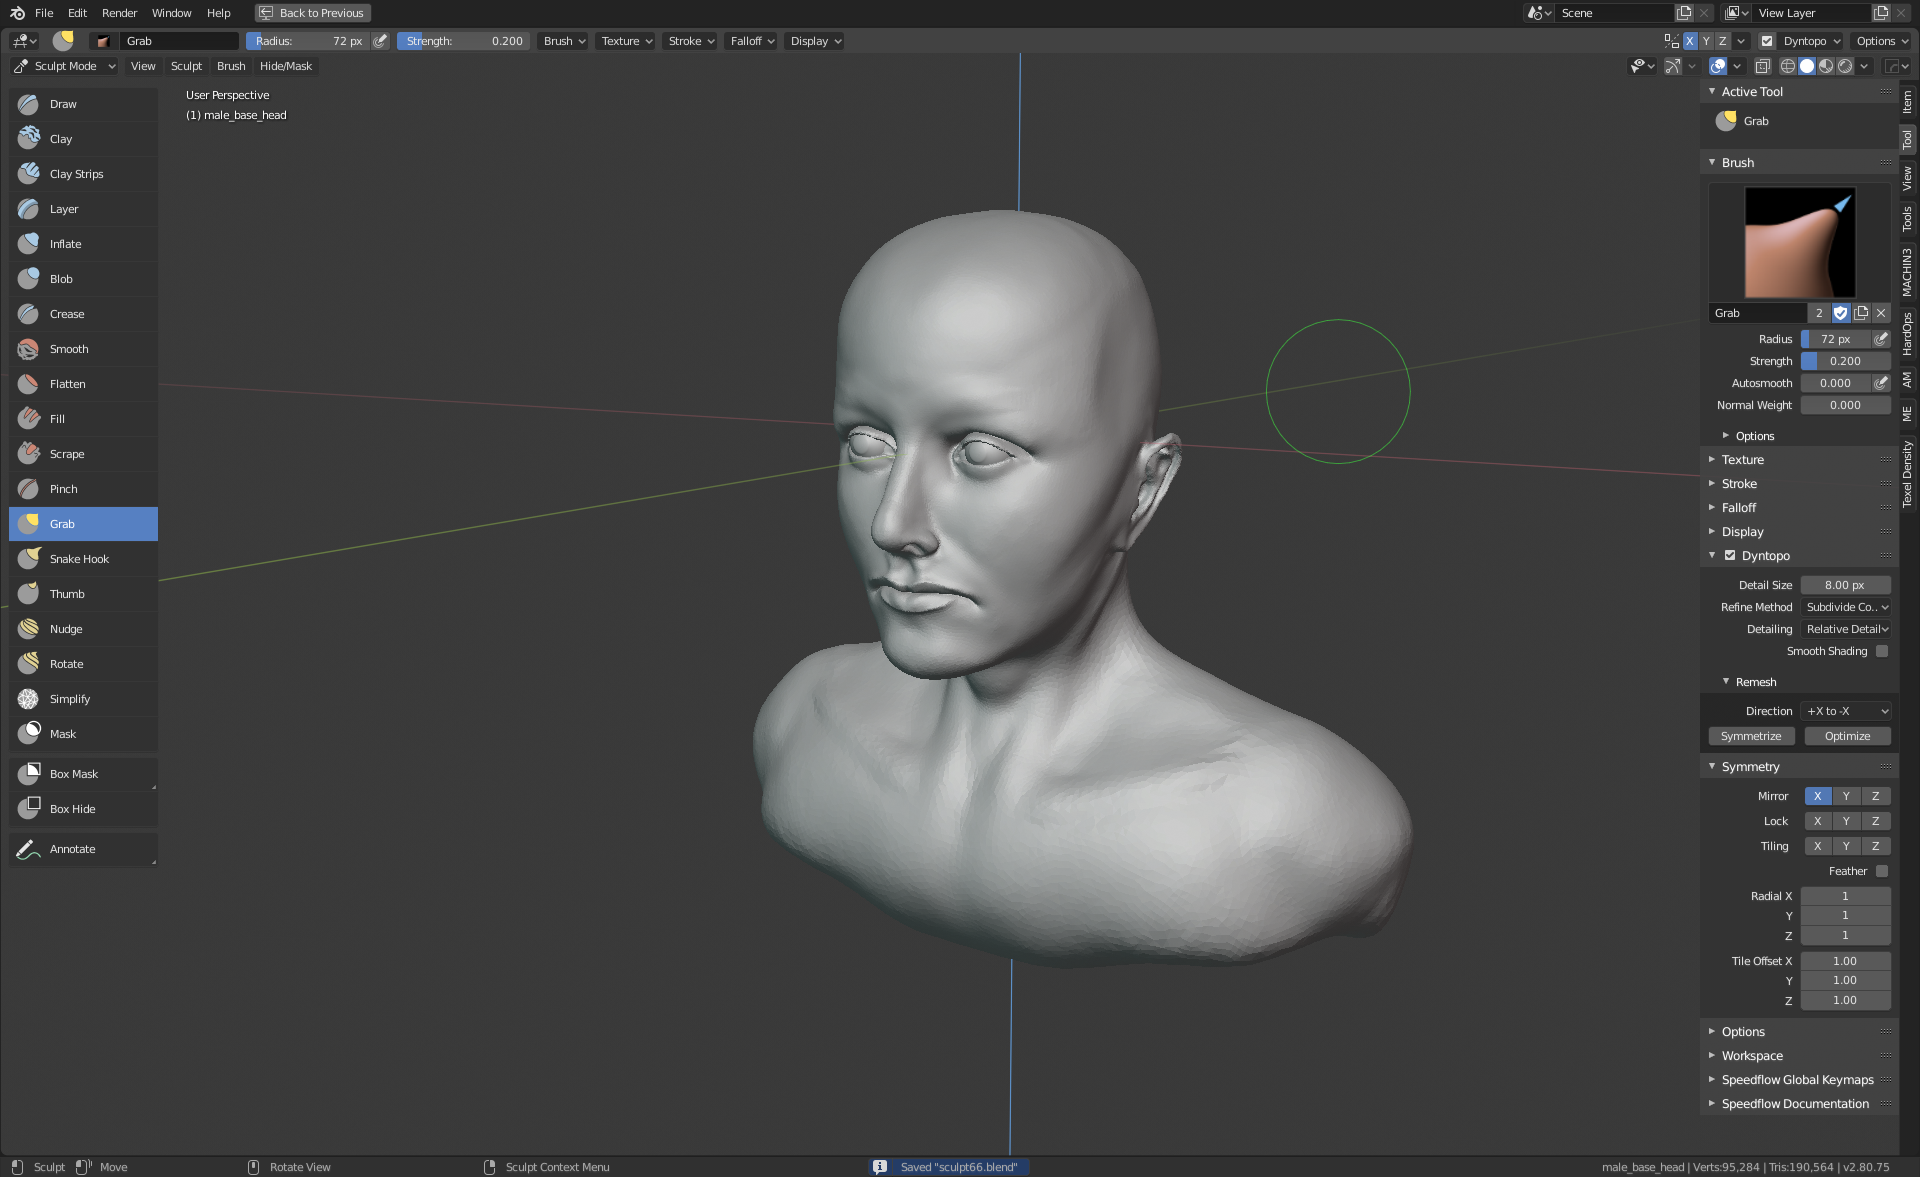Open the Sculpt Mode selector

point(65,66)
